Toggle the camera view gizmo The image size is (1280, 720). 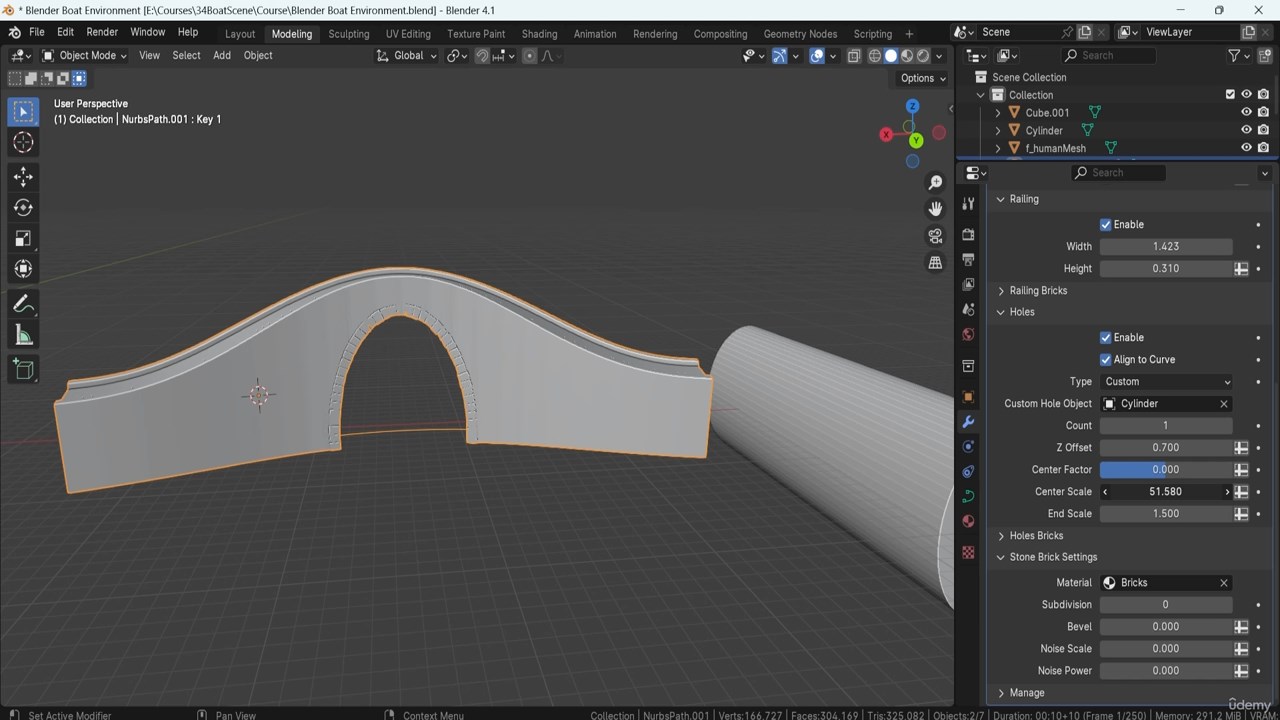point(935,236)
